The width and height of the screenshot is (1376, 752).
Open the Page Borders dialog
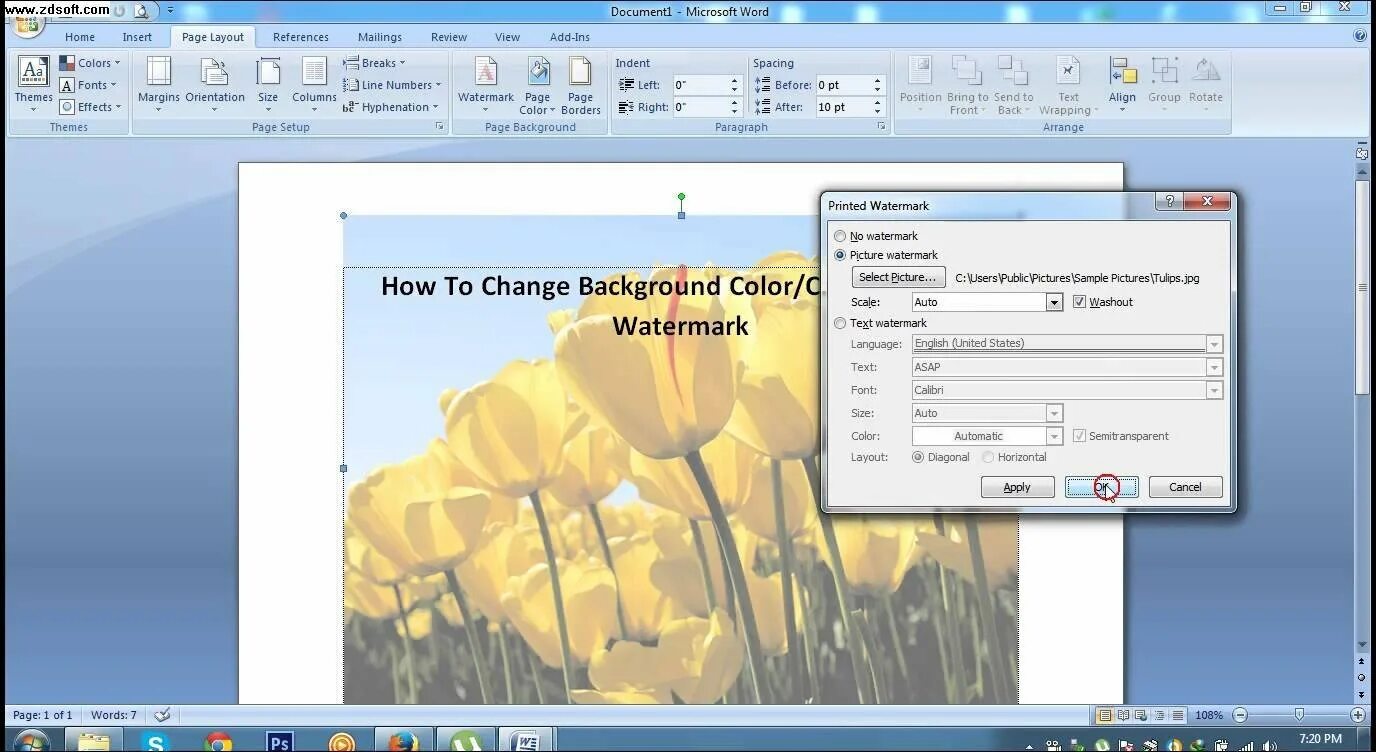click(x=581, y=84)
